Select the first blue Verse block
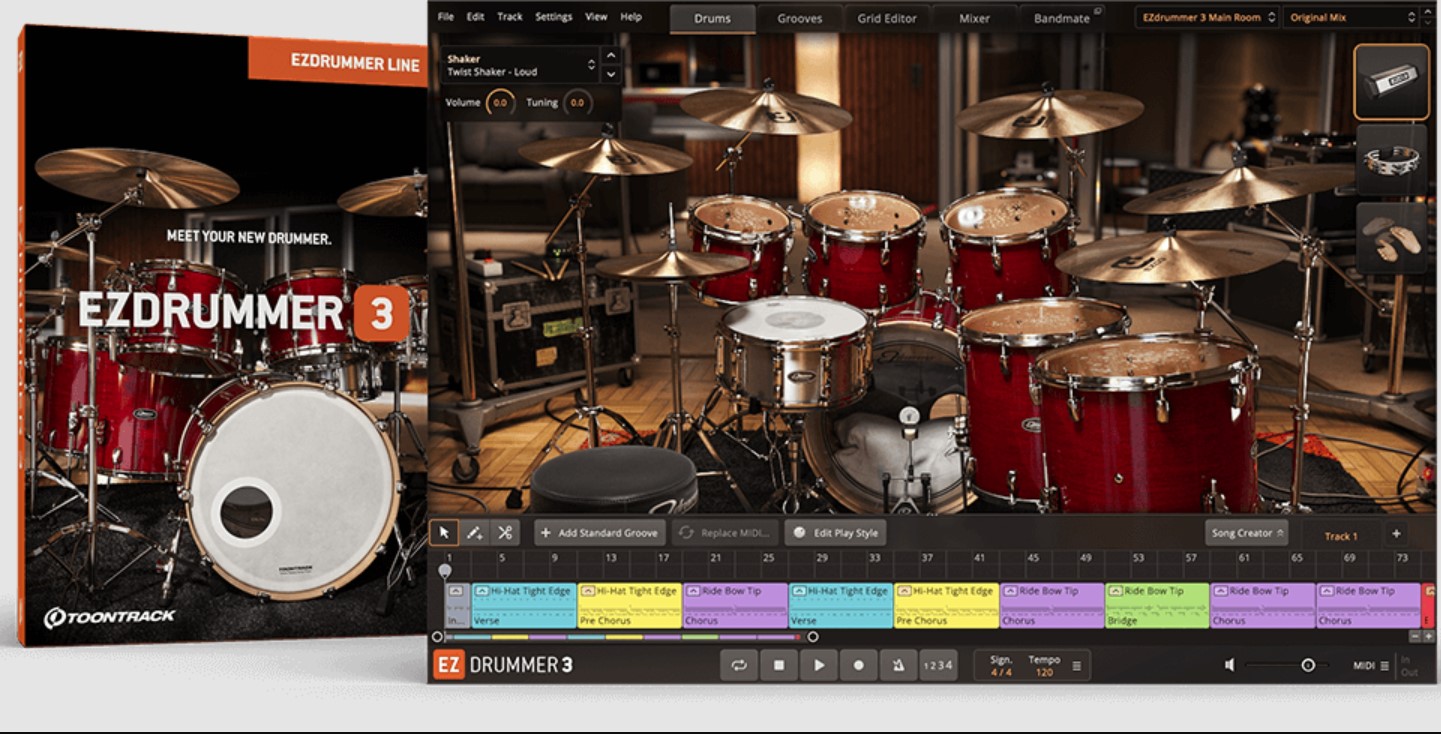The height and width of the screenshot is (734, 1441). pos(524,606)
